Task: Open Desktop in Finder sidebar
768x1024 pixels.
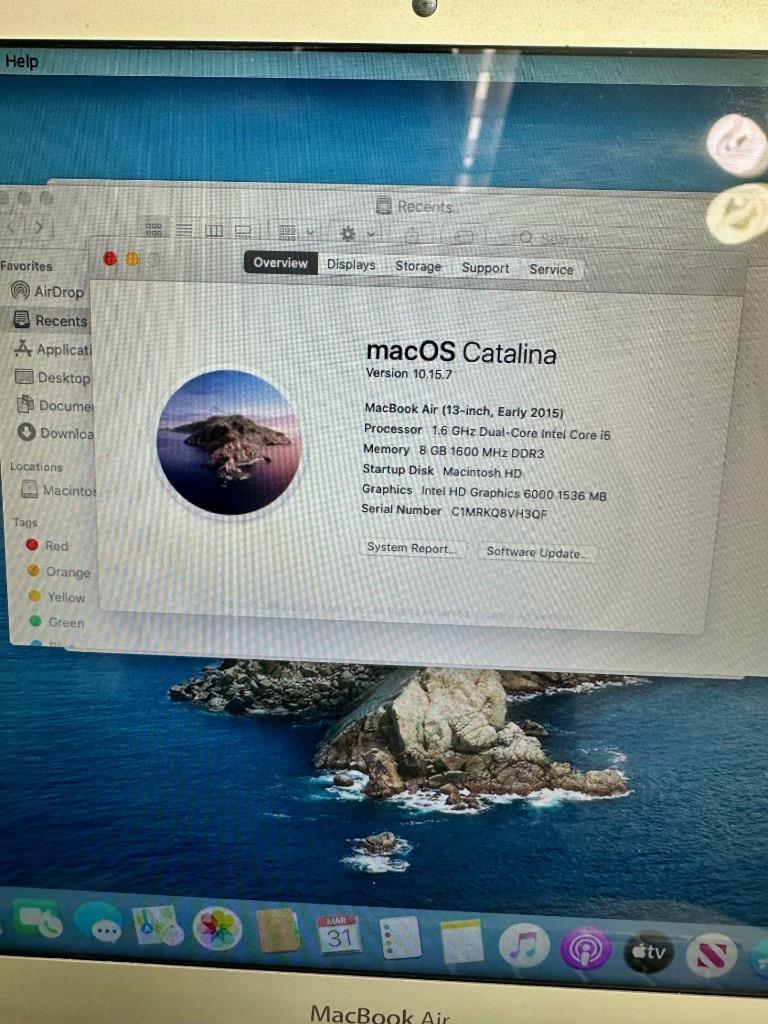Action: [x=52, y=377]
